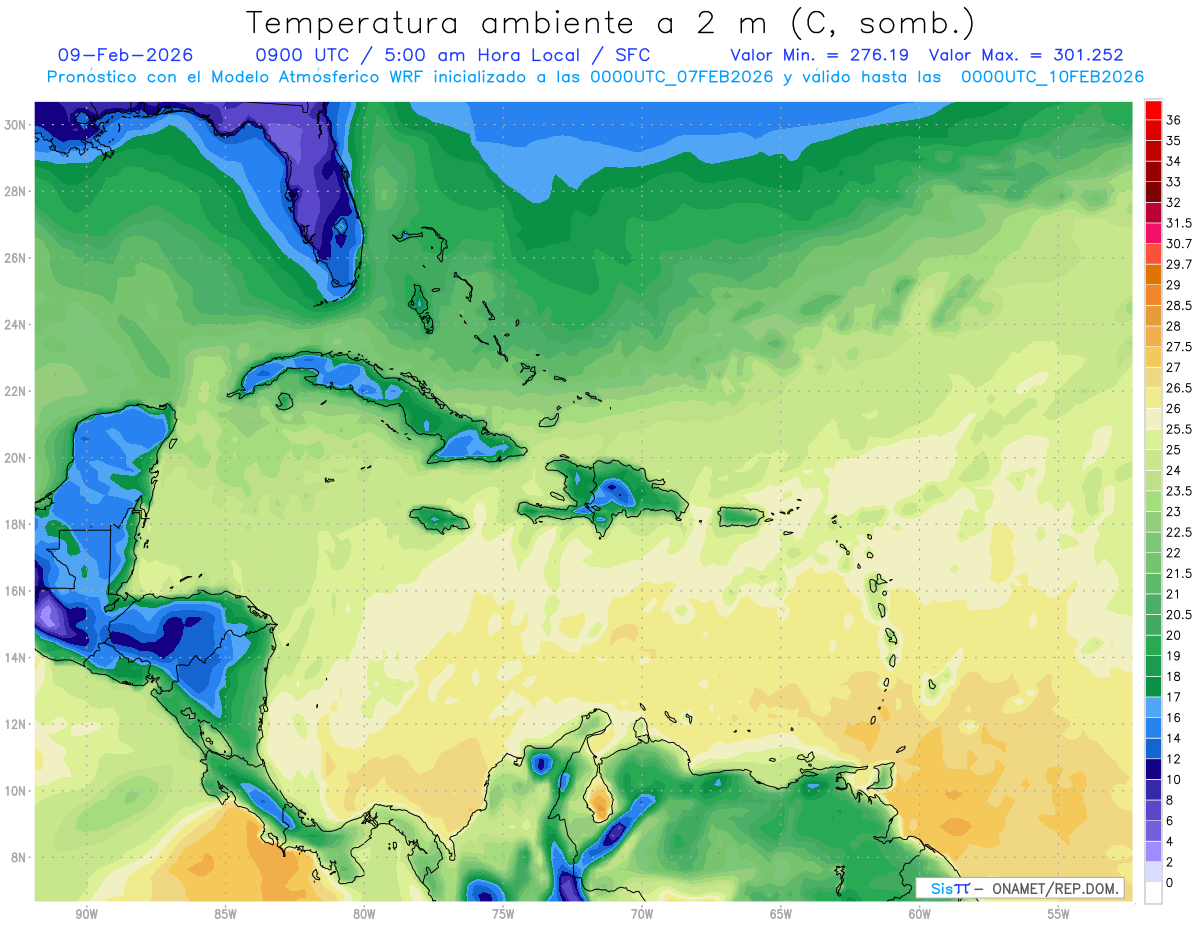Select the date text "09-Feb-2026"

[125, 55]
